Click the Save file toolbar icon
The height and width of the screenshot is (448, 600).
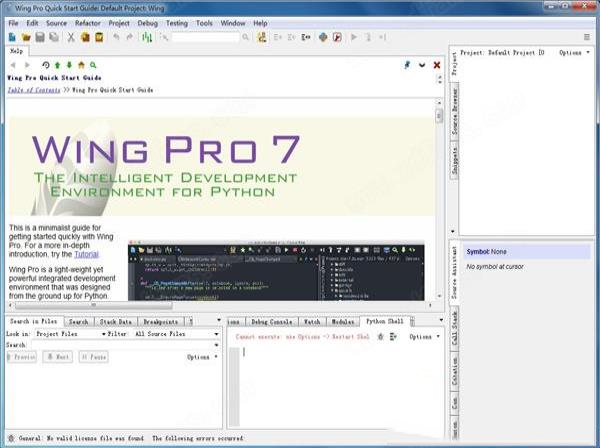tap(39, 37)
